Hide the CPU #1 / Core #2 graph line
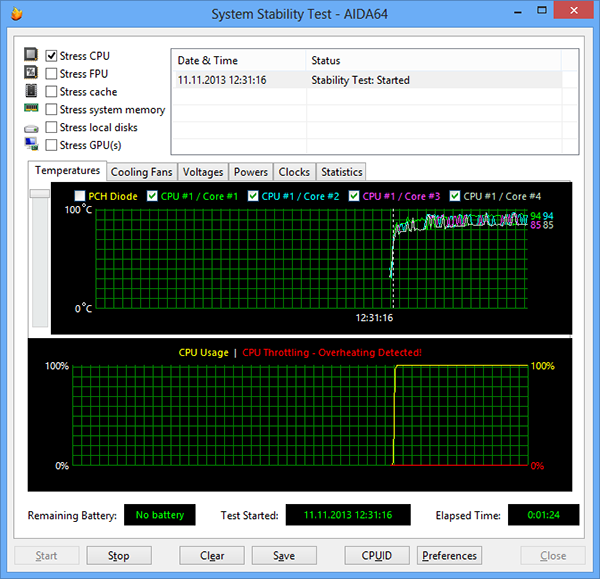 [253, 196]
